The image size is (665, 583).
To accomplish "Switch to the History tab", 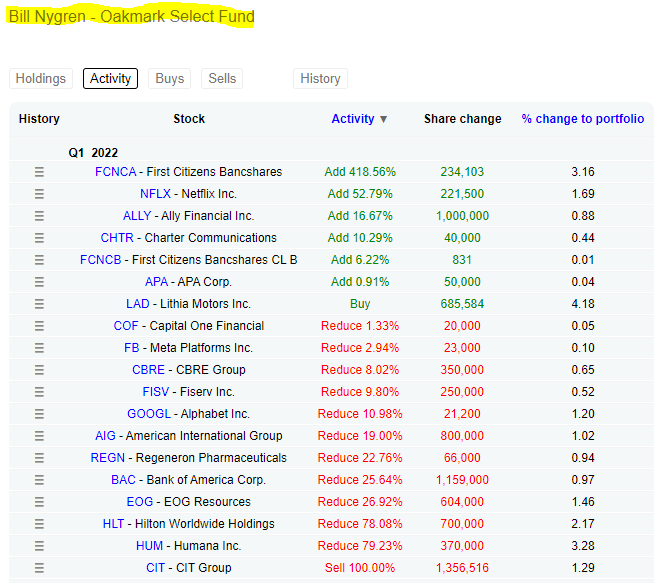I will coord(320,78).
